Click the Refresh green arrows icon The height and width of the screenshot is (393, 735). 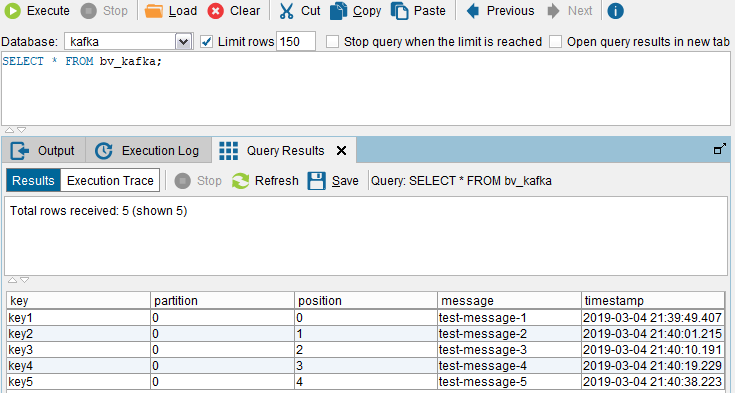(240, 181)
